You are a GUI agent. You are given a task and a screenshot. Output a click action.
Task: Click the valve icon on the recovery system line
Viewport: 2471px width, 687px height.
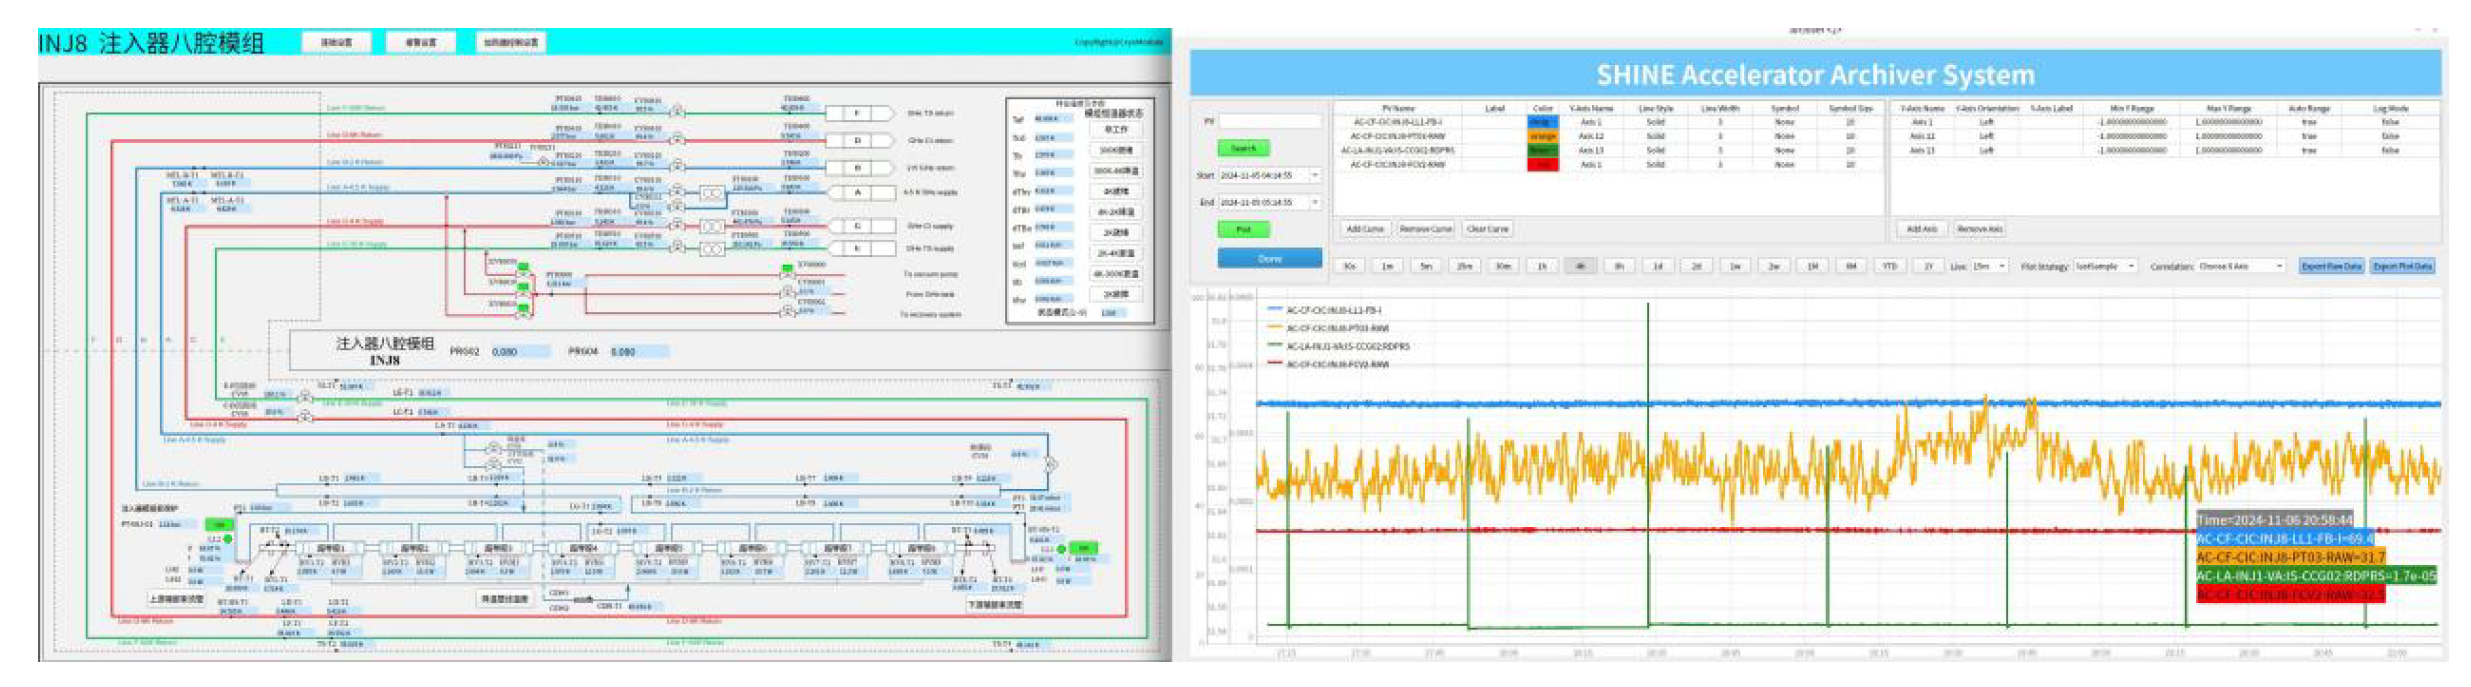pos(788,311)
